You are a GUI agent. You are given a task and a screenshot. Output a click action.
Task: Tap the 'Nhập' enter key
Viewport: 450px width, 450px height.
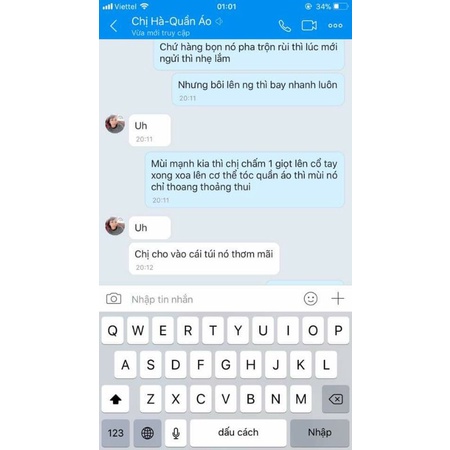(x=320, y=433)
